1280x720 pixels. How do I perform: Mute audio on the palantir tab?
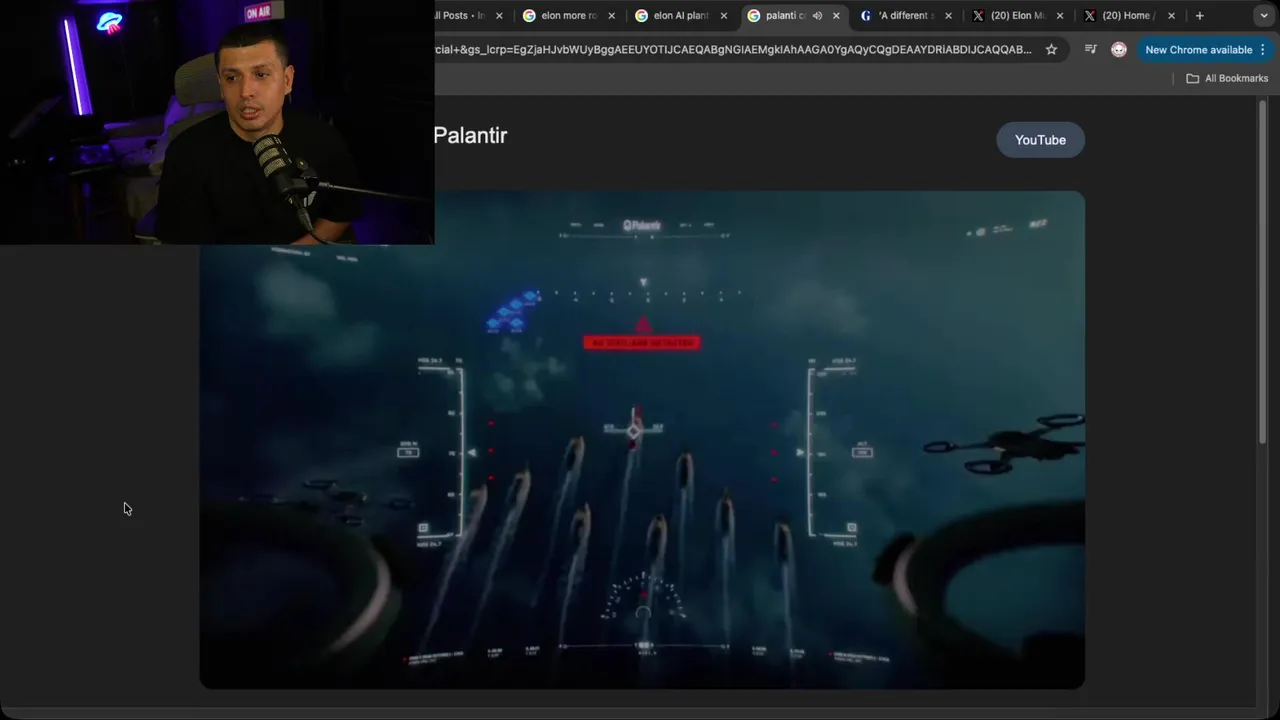click(817, 16)
